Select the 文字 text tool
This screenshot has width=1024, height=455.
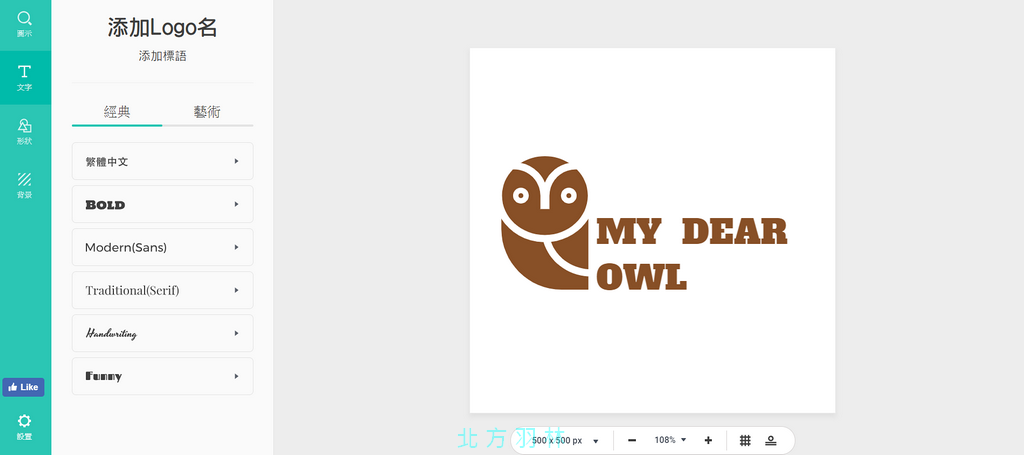[25, 78]
